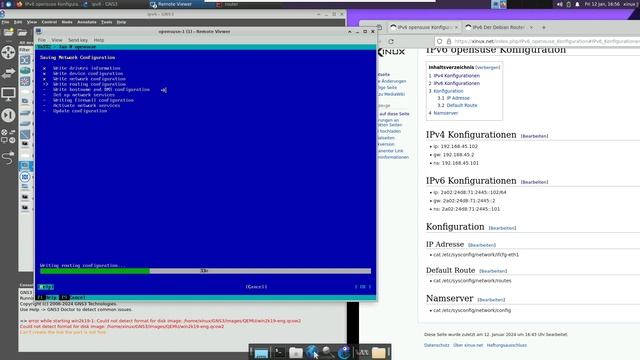
Task: Click the Cancel button in YaST dialog
Action: pos(256,287)
